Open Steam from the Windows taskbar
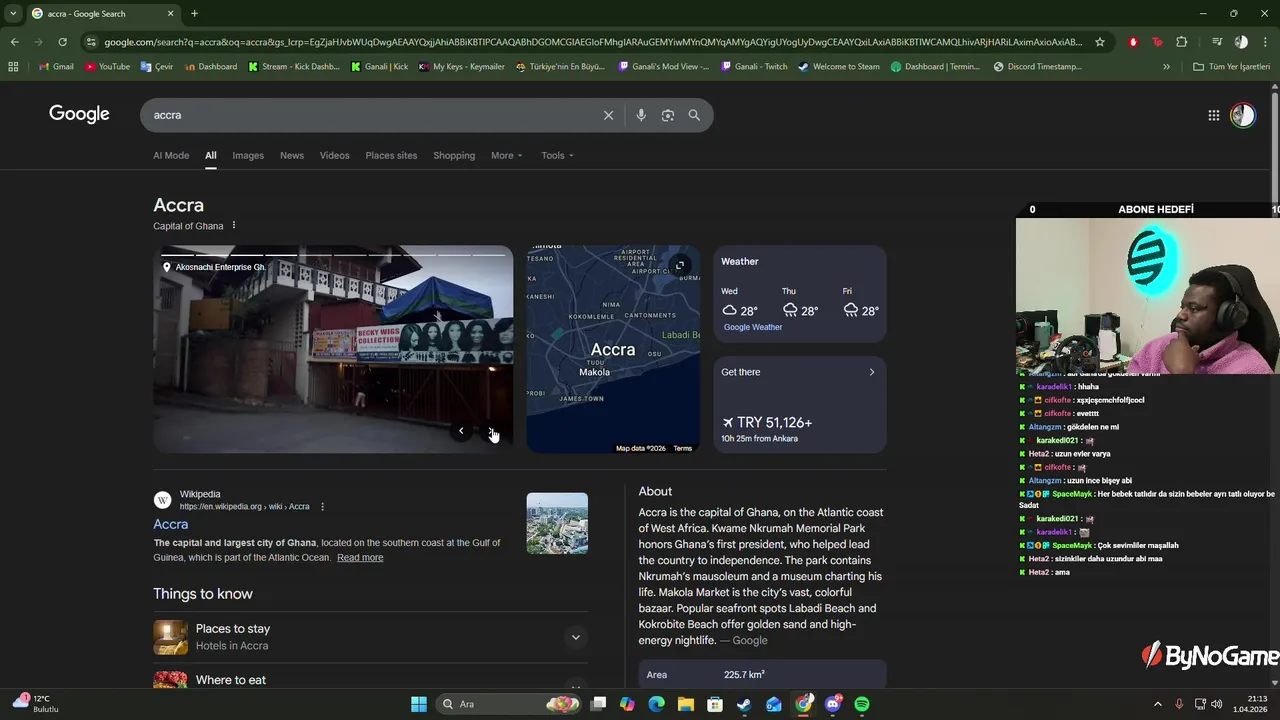Image resolution: width=1280 pixels, height=720 pixels. point(744,704)
